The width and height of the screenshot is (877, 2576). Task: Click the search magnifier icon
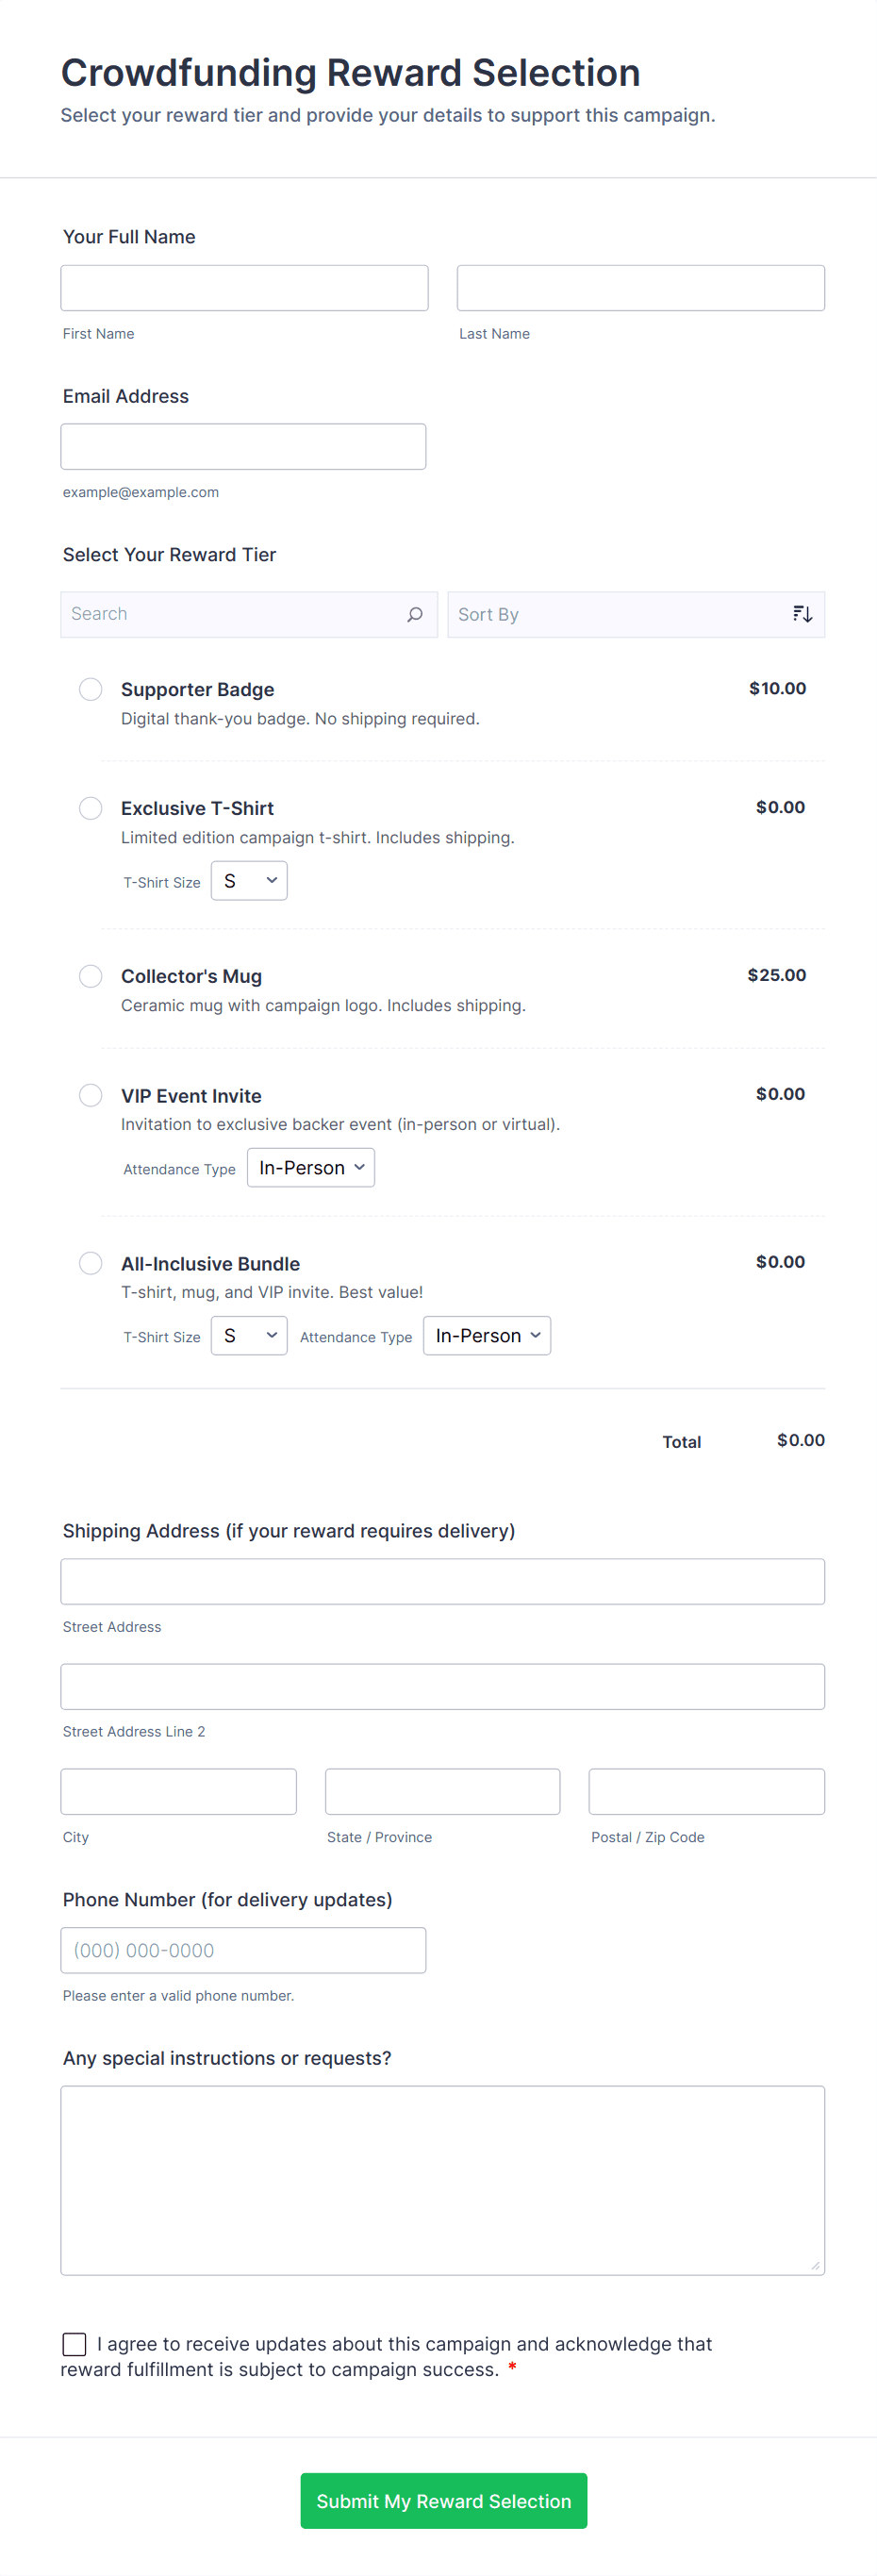[414, 615]
